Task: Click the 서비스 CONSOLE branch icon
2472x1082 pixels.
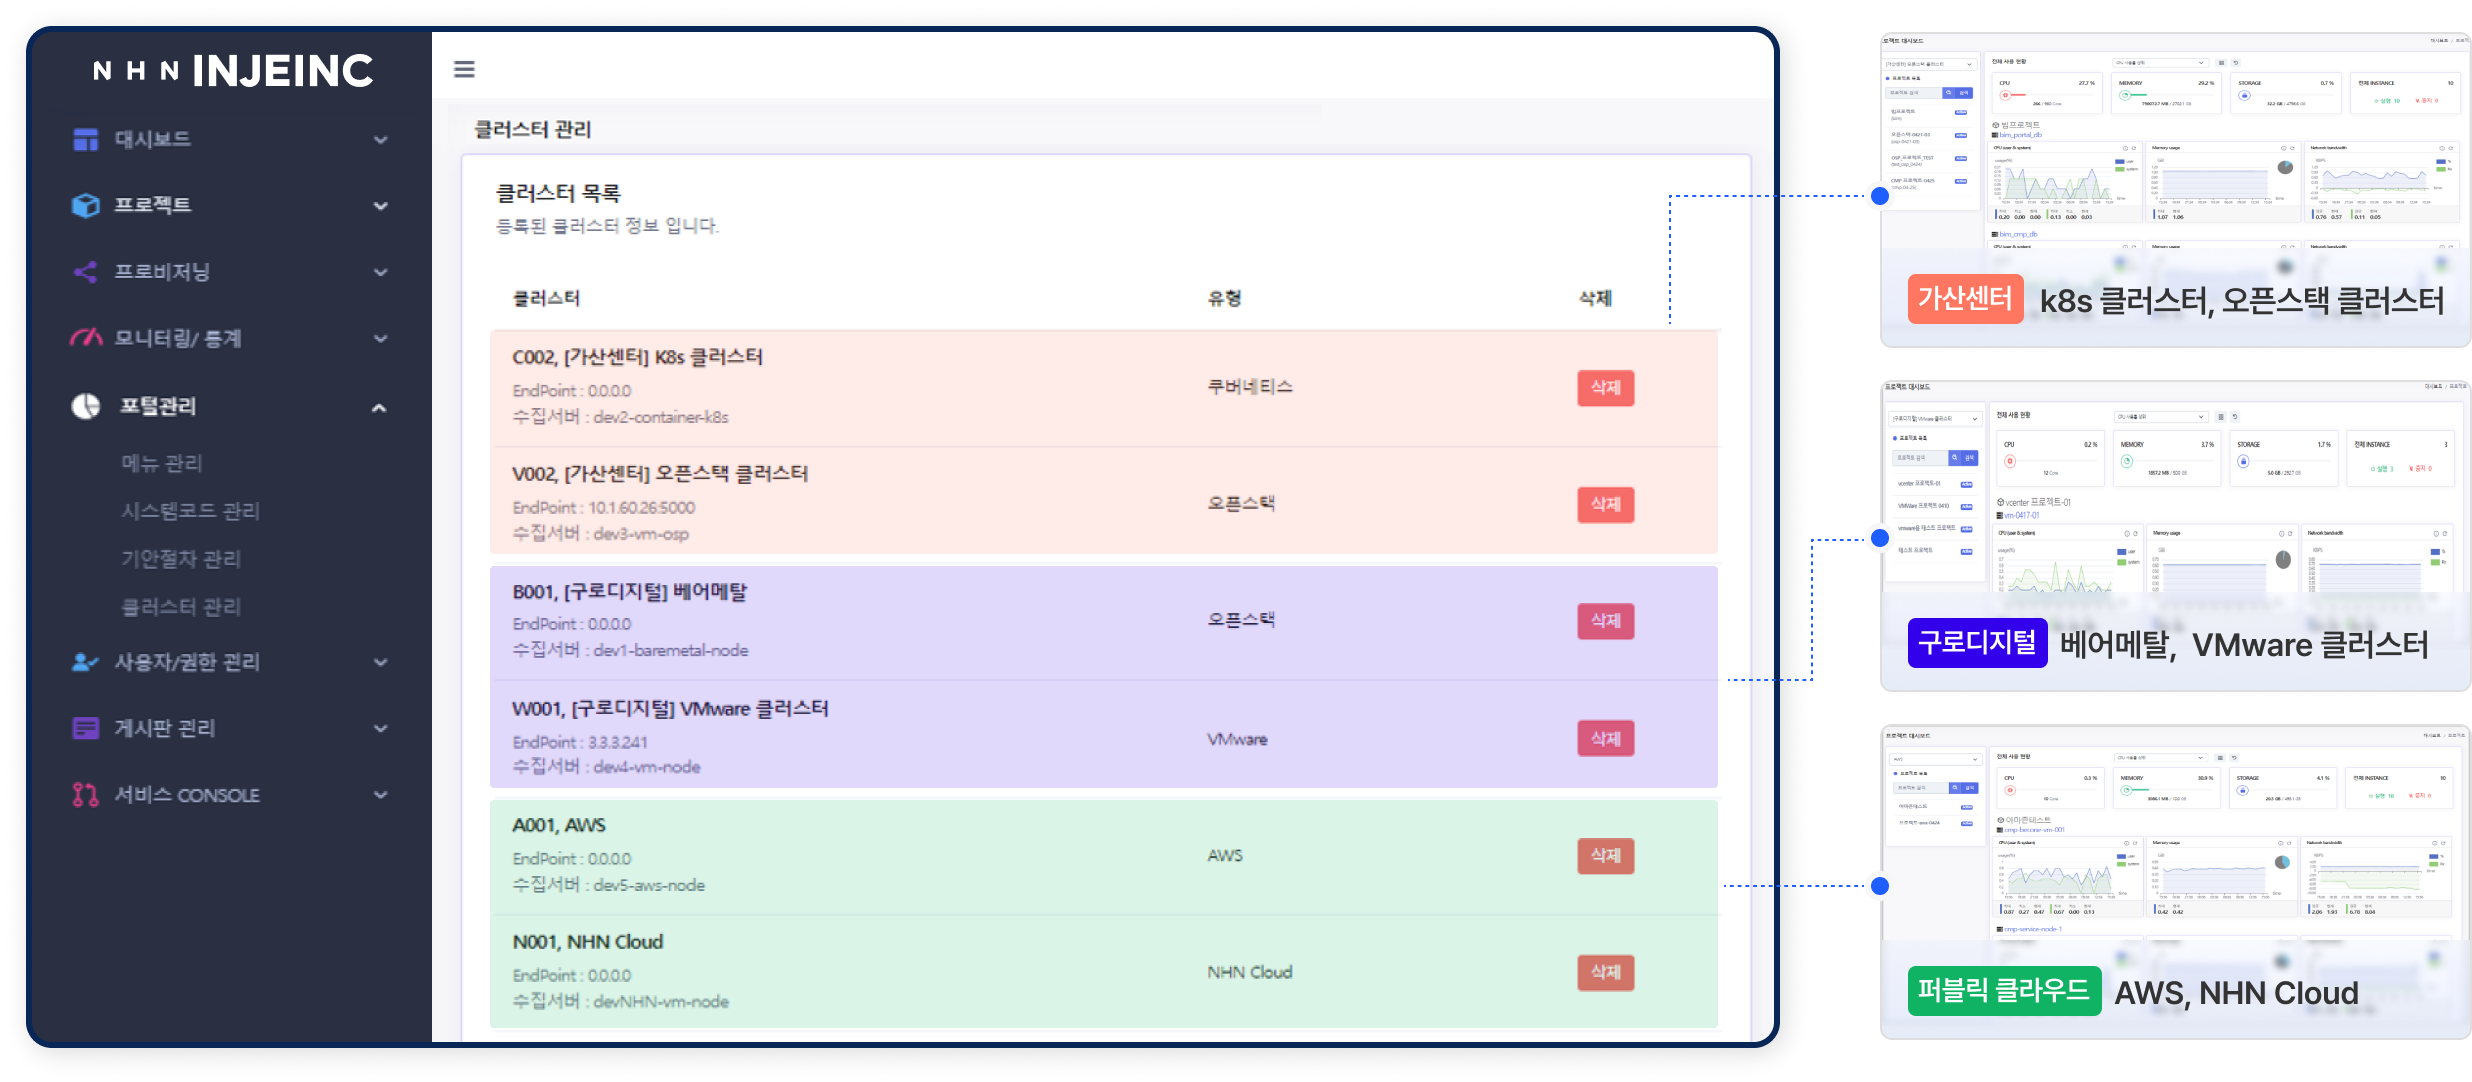Action: tap(86, 795)
